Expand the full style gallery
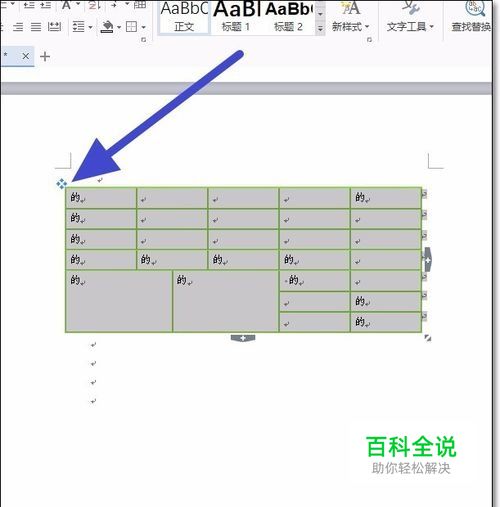Viewport: 500px width, 507px height. click(x=320, y=29)
